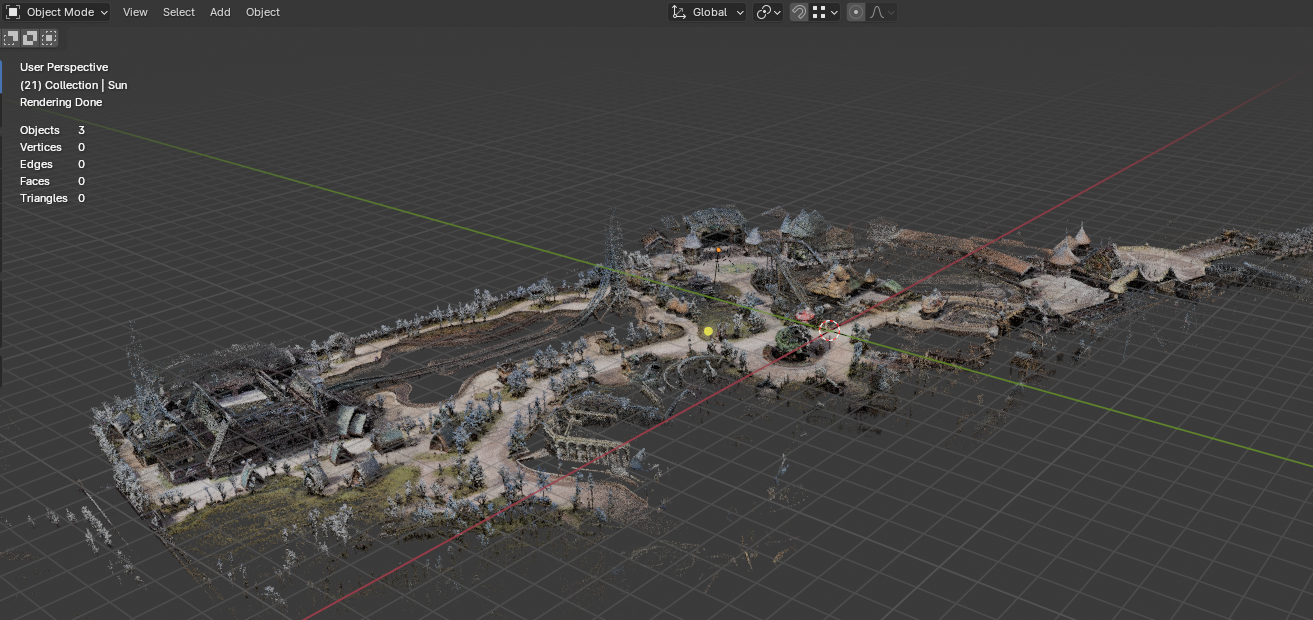The image size is (1313, 620).
Task: Toggle the snap magnet button
Action: coord(799,12)
